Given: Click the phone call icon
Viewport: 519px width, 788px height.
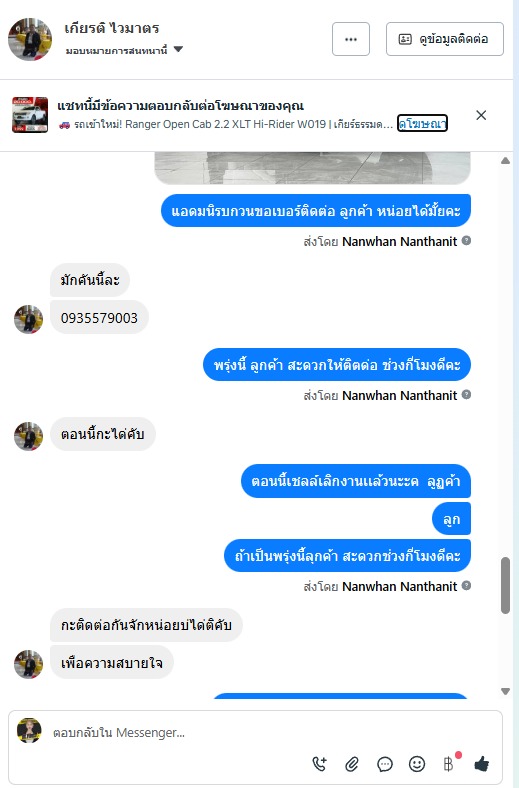Looking at the screenshot, I should (x=320, y=764).
